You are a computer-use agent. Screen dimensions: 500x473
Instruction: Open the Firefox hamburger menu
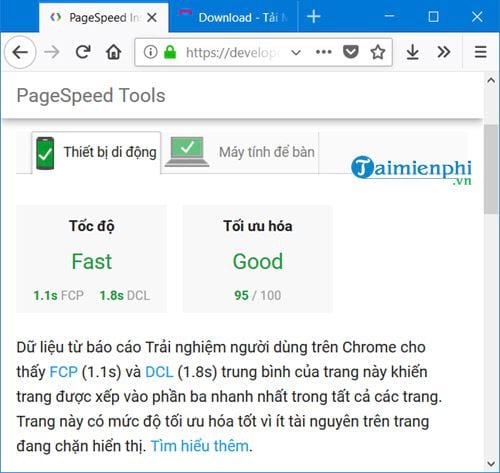point(480,52)
